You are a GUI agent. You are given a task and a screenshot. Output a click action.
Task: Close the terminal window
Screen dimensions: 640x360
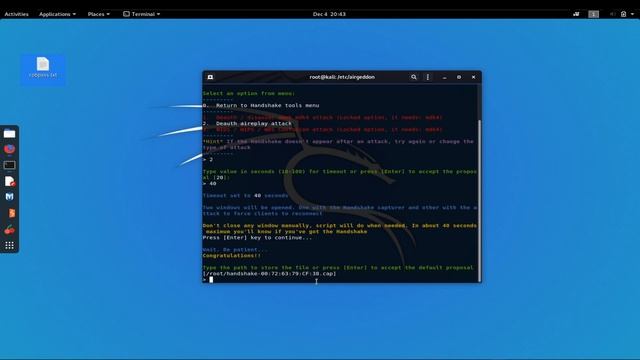tap(473, 77)
